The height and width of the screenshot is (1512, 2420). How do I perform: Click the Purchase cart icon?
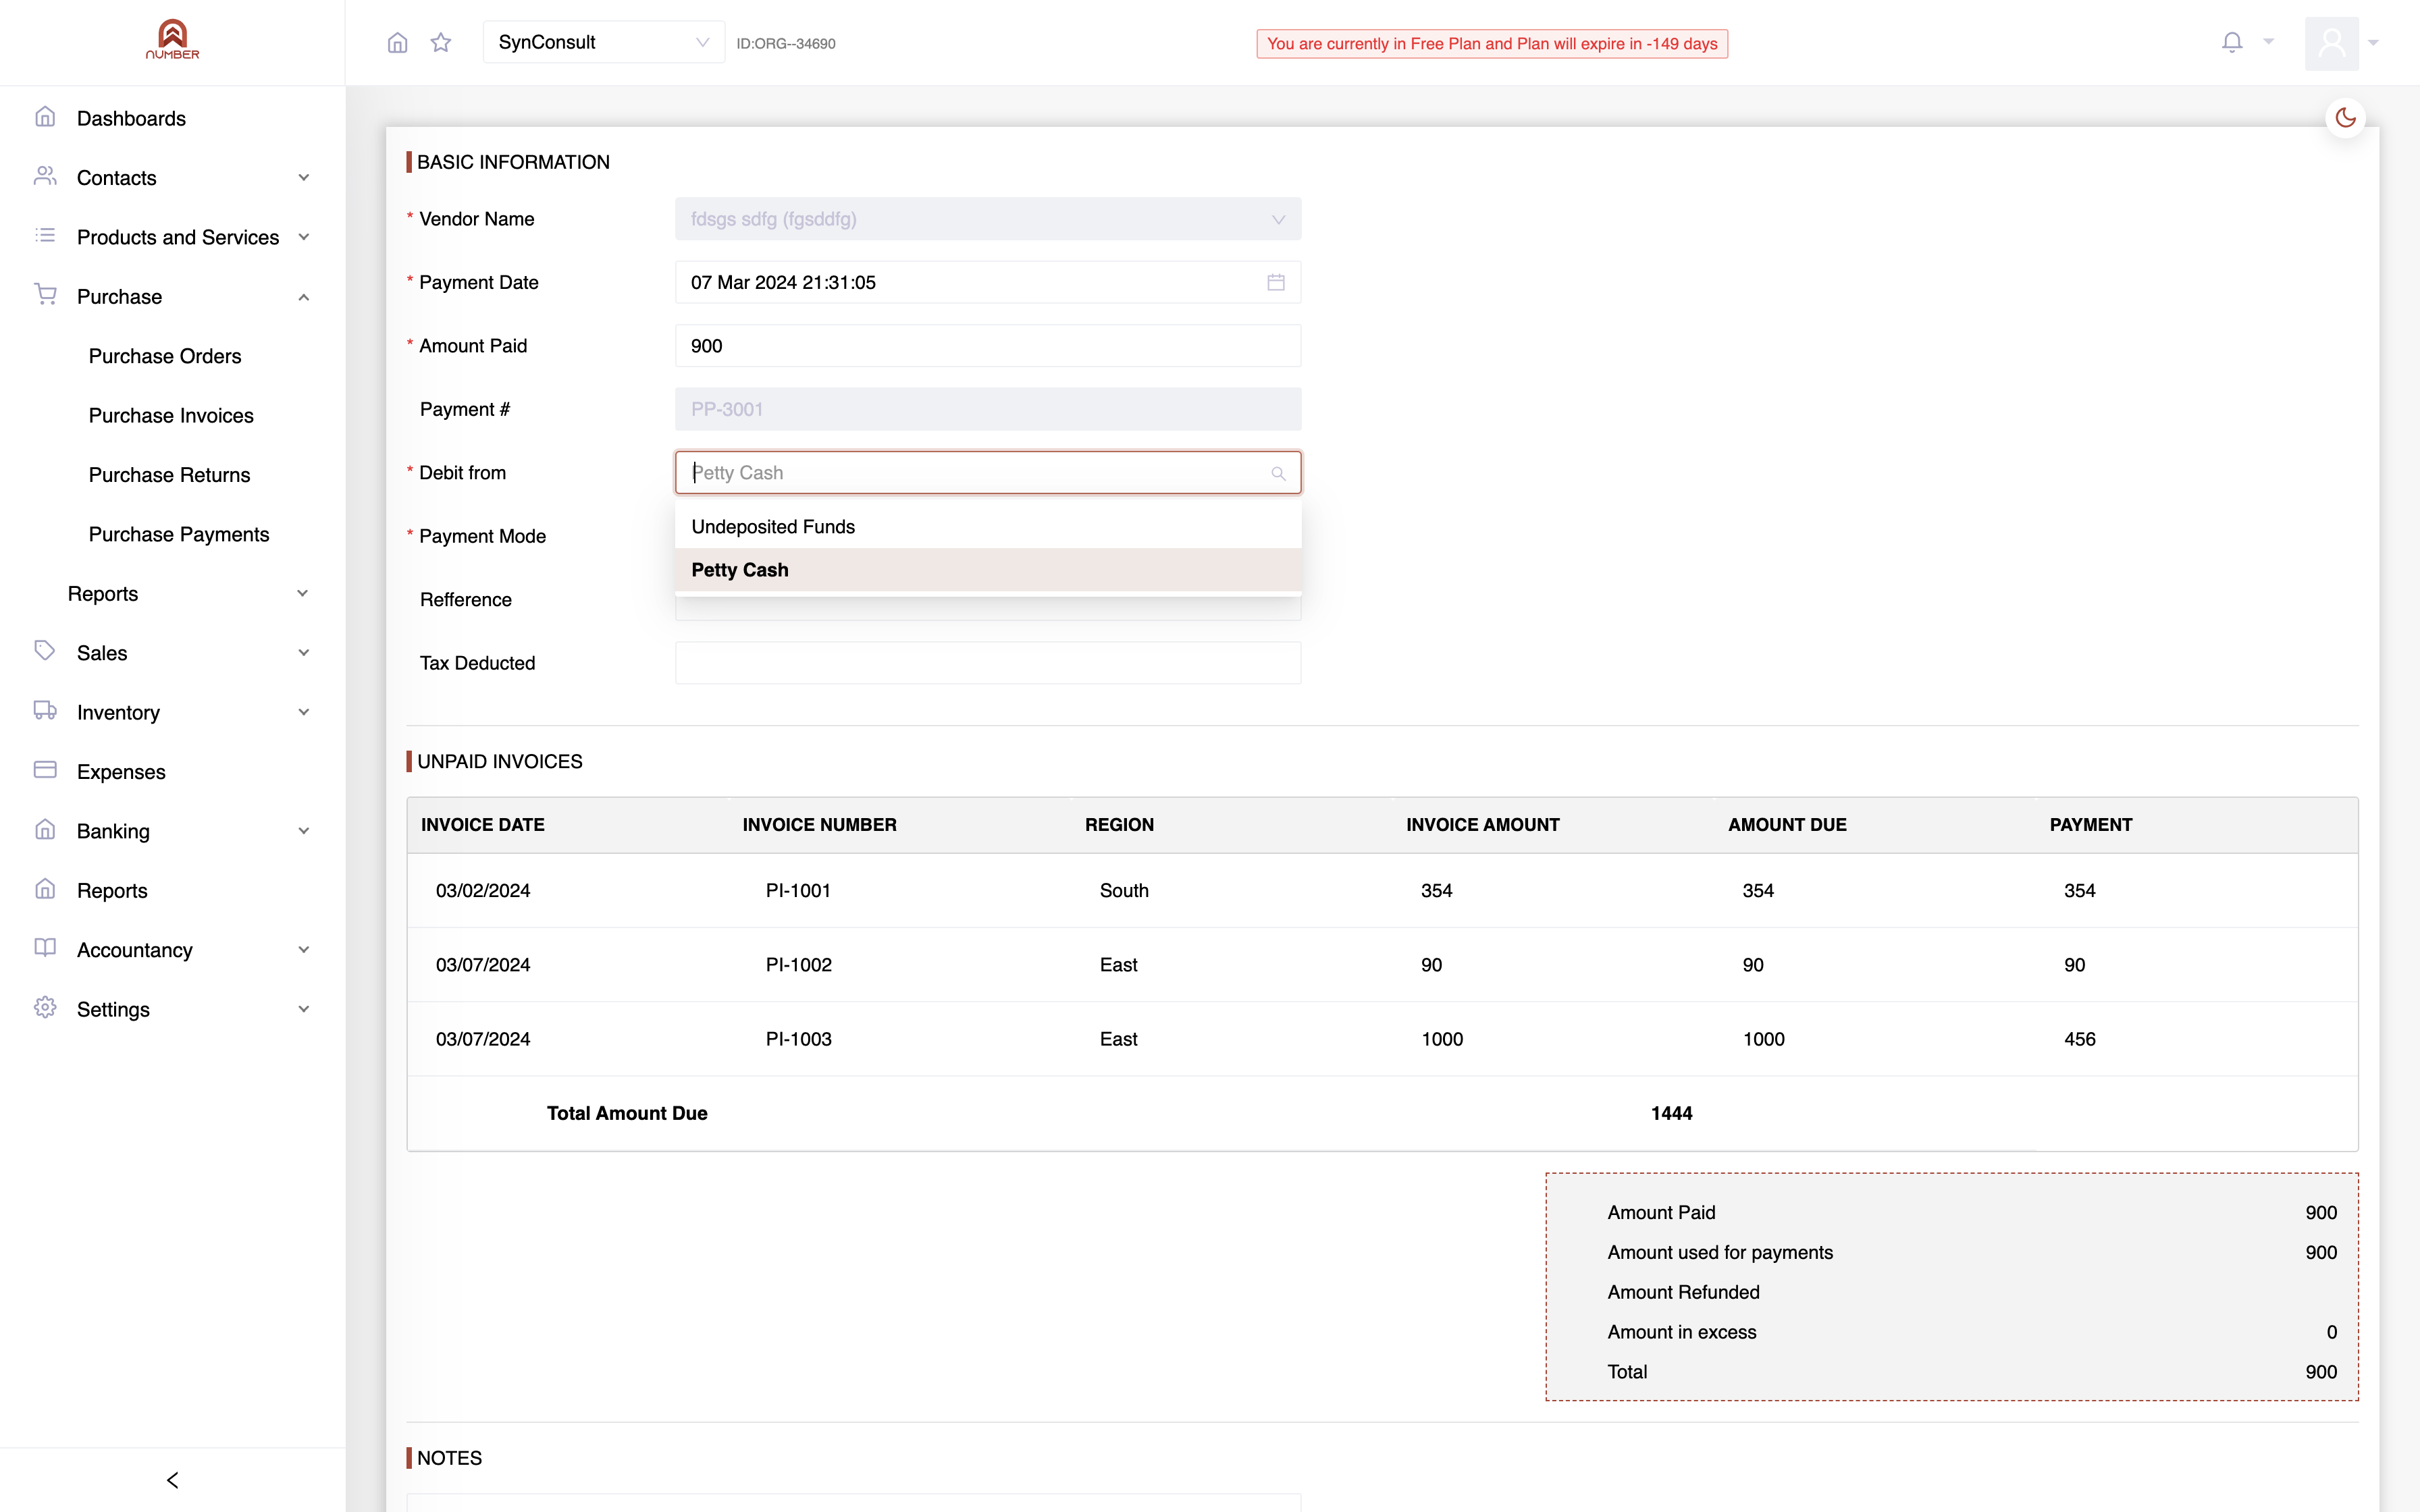(x=45, y=295)
